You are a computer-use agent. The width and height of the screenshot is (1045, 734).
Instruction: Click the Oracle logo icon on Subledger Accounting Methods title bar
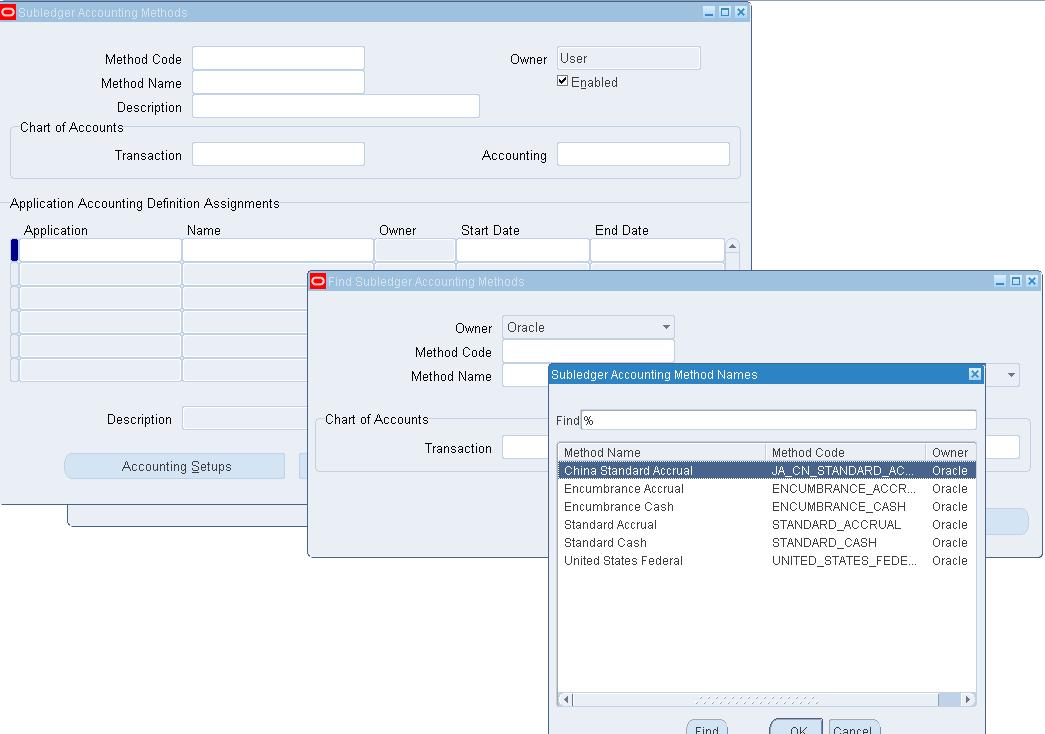coord(11,11)
